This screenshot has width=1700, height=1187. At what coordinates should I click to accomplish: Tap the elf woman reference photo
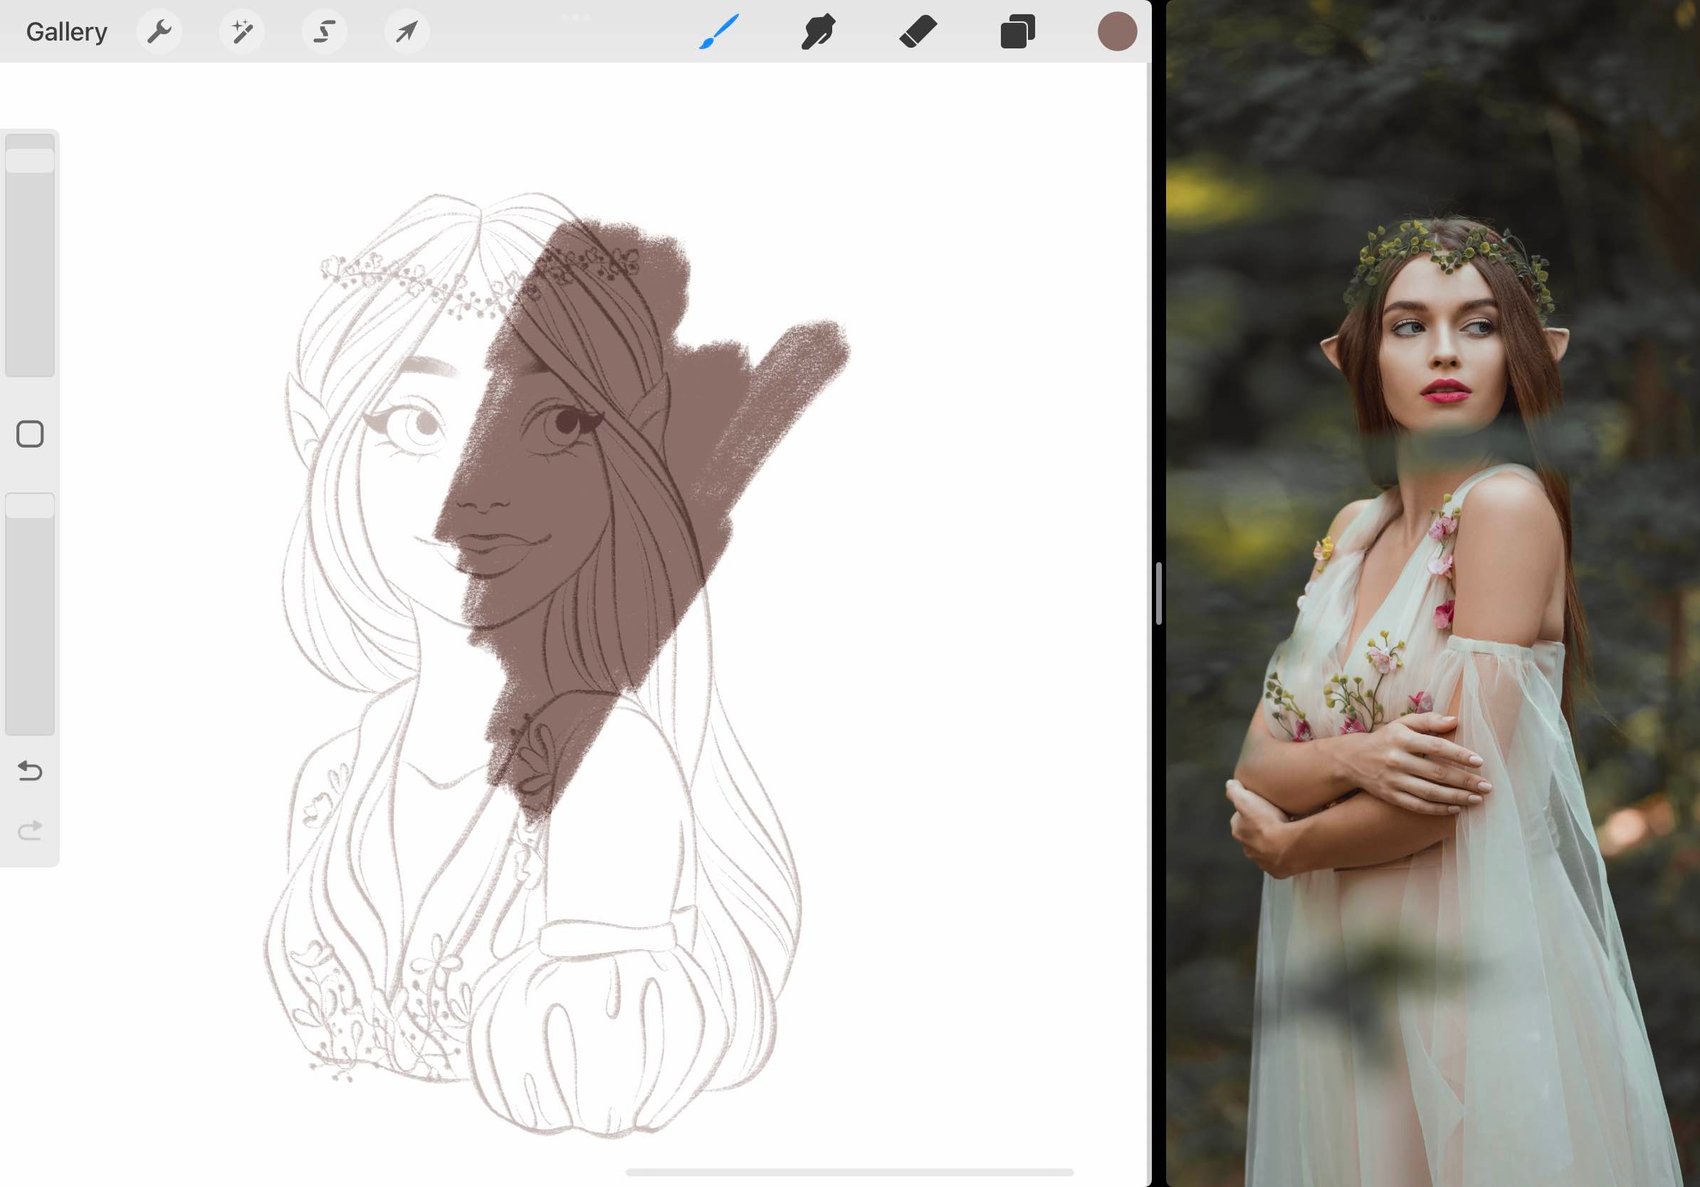[1433, 594]
